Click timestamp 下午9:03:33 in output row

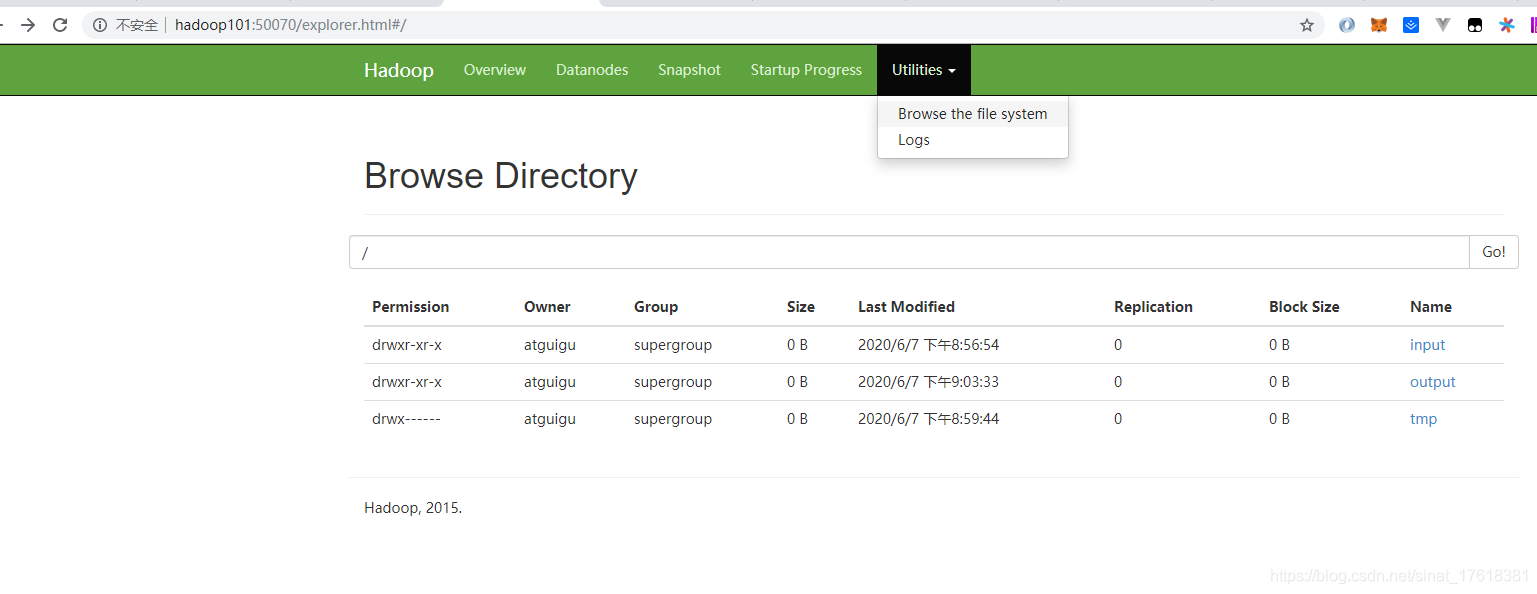coord(961,382)
